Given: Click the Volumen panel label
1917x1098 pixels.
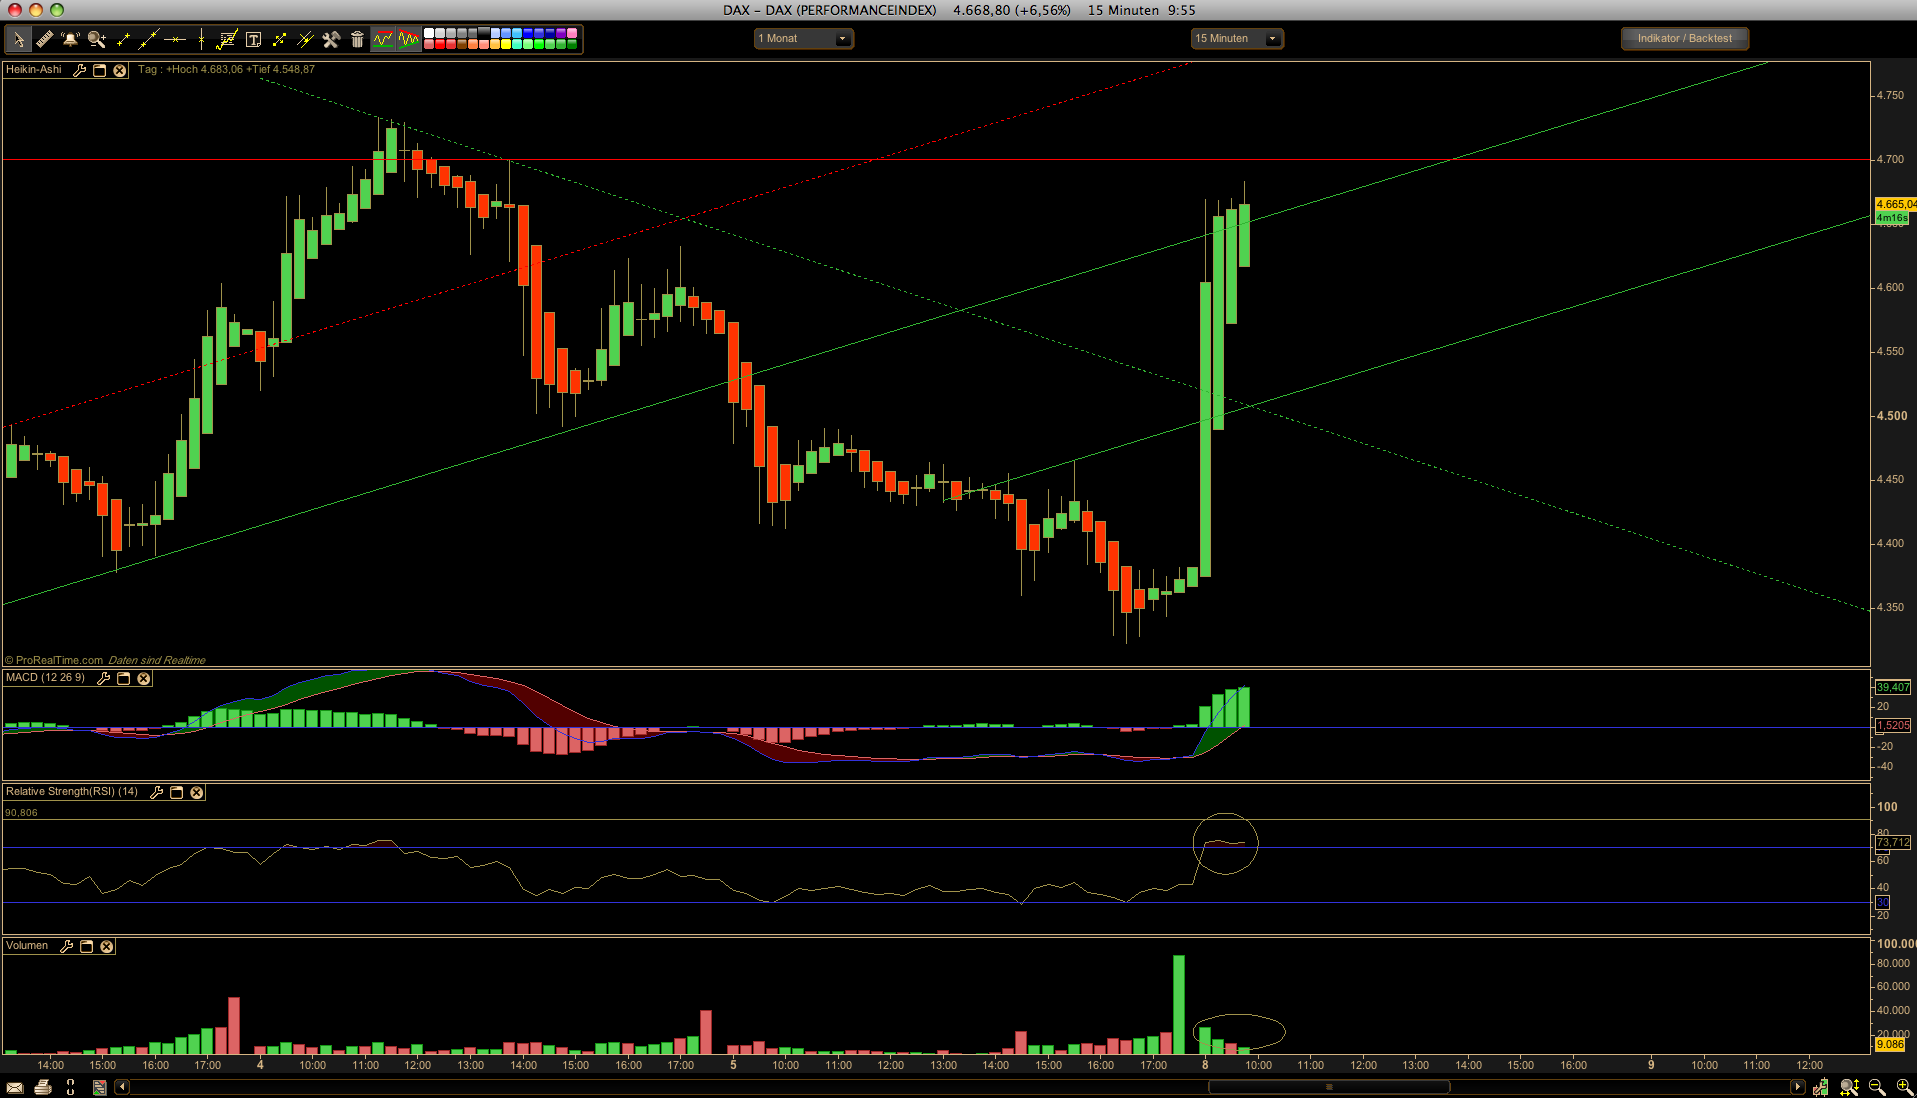Looking at the screenshot, I should pos(27,946).
